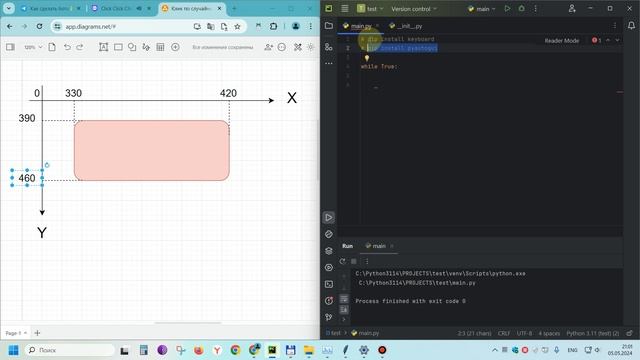Open the browser profile avatar
Viewport: 640px width, 360px height.
[296, 27]
